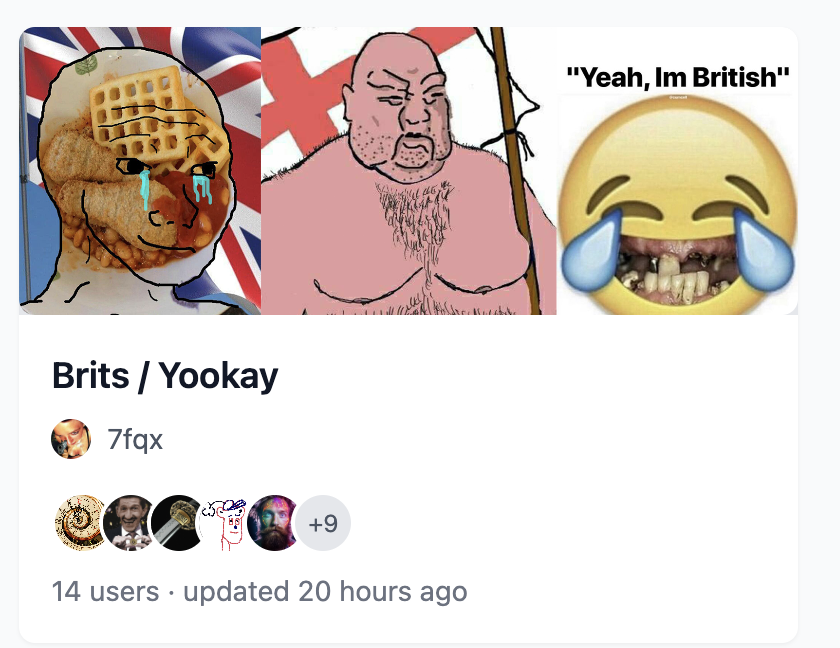The height and width of the screenshot is (648, 840).
Task: Expand the +9 more members badge
Action: click(323, 523)
